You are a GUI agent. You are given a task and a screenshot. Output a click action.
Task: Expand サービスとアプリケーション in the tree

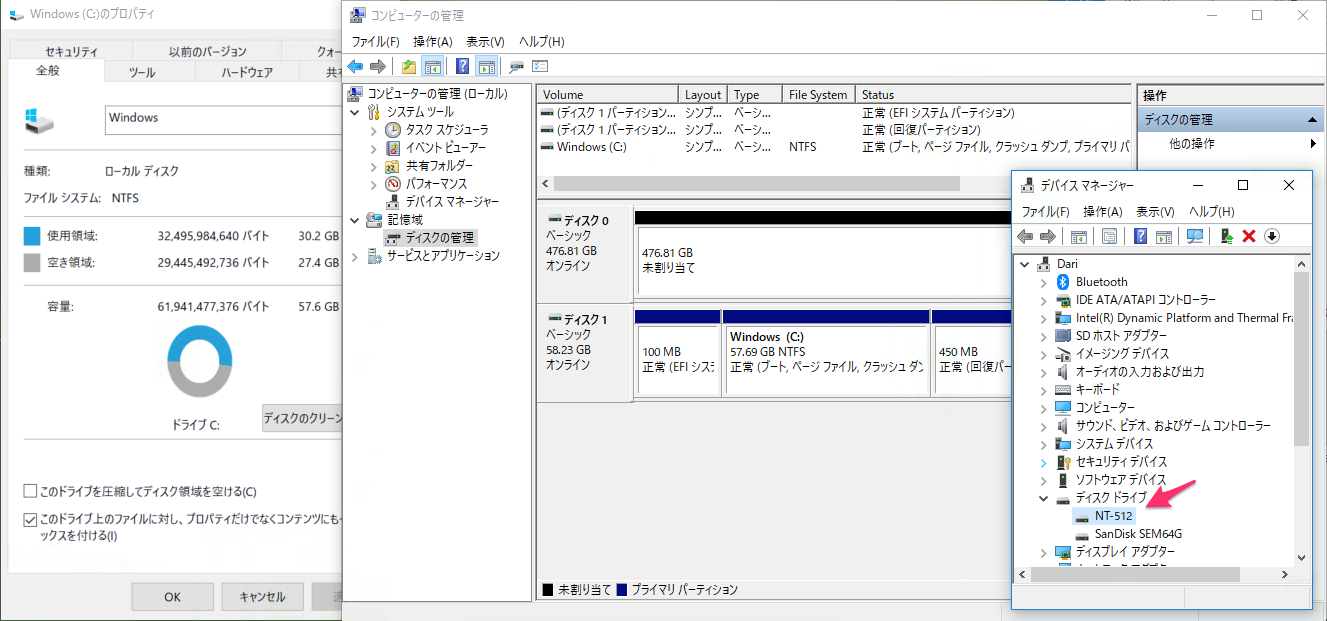(355, 256)
